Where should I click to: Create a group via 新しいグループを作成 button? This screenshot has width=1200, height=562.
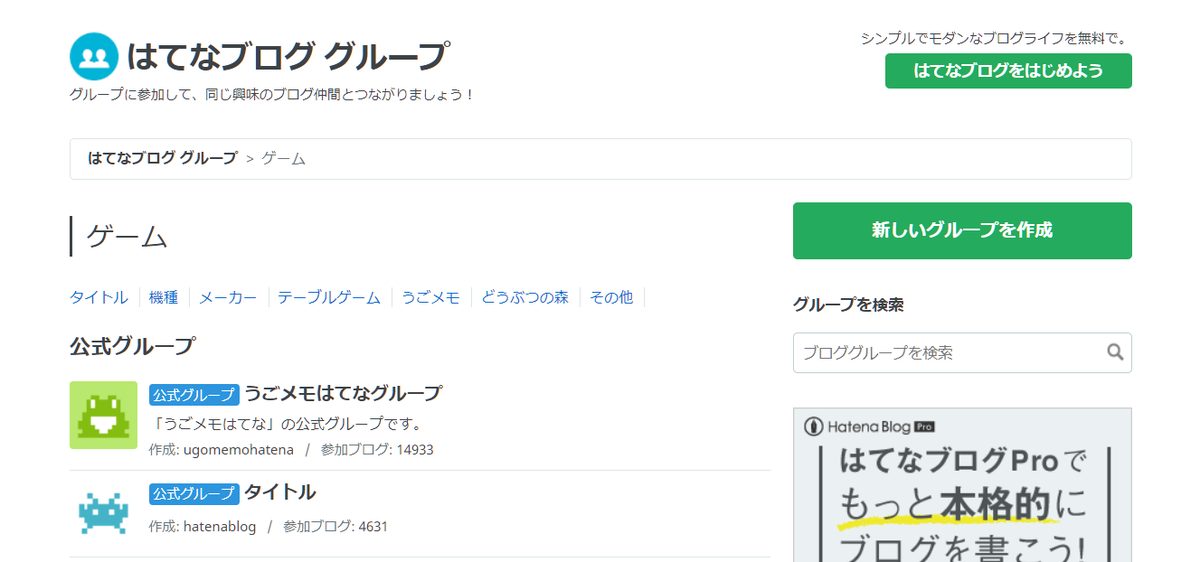click(962, 230)
